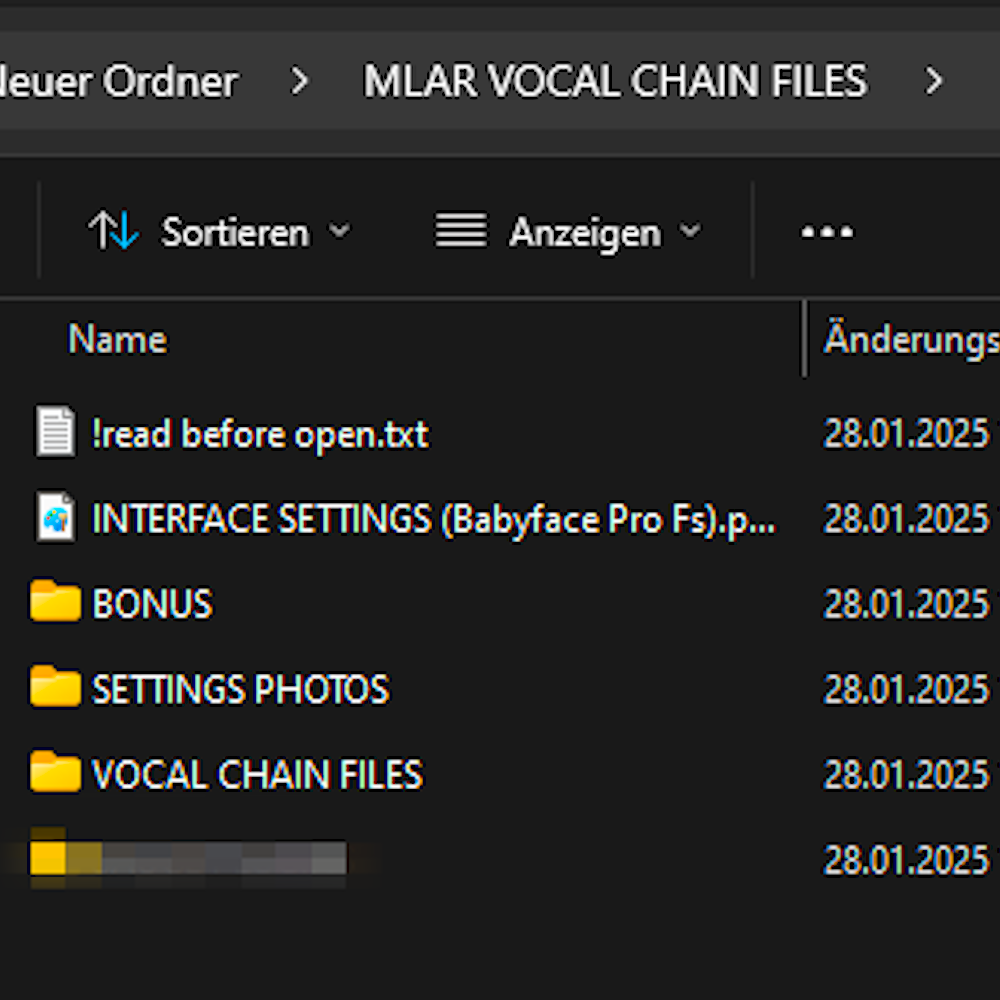Click the text file icon for !read before open.txt
Viewport: 1000px width, 1000px height.
pyautogui.click(x=55, y=434)
